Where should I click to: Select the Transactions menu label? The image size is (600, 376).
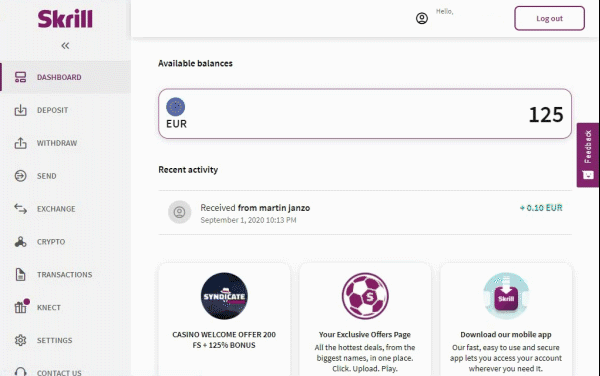coord(64,275)
